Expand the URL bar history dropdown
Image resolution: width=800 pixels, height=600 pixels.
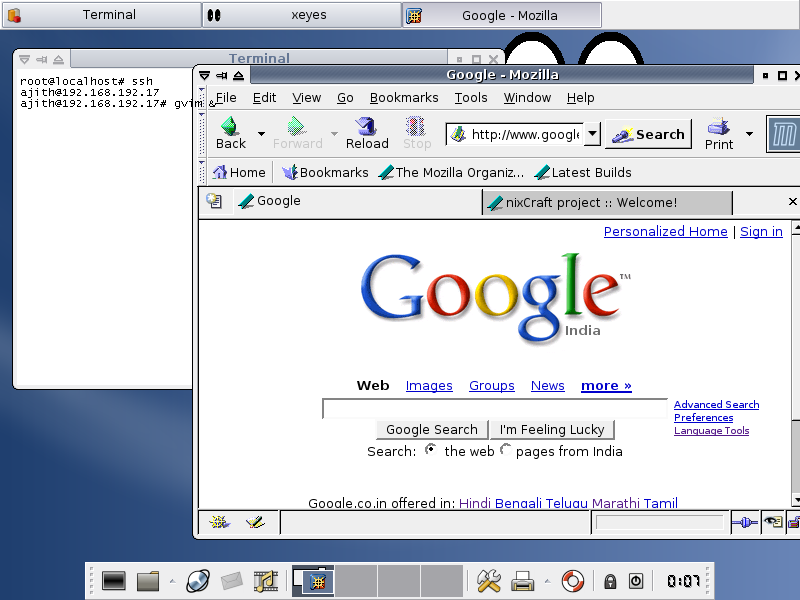pos(592,134)
